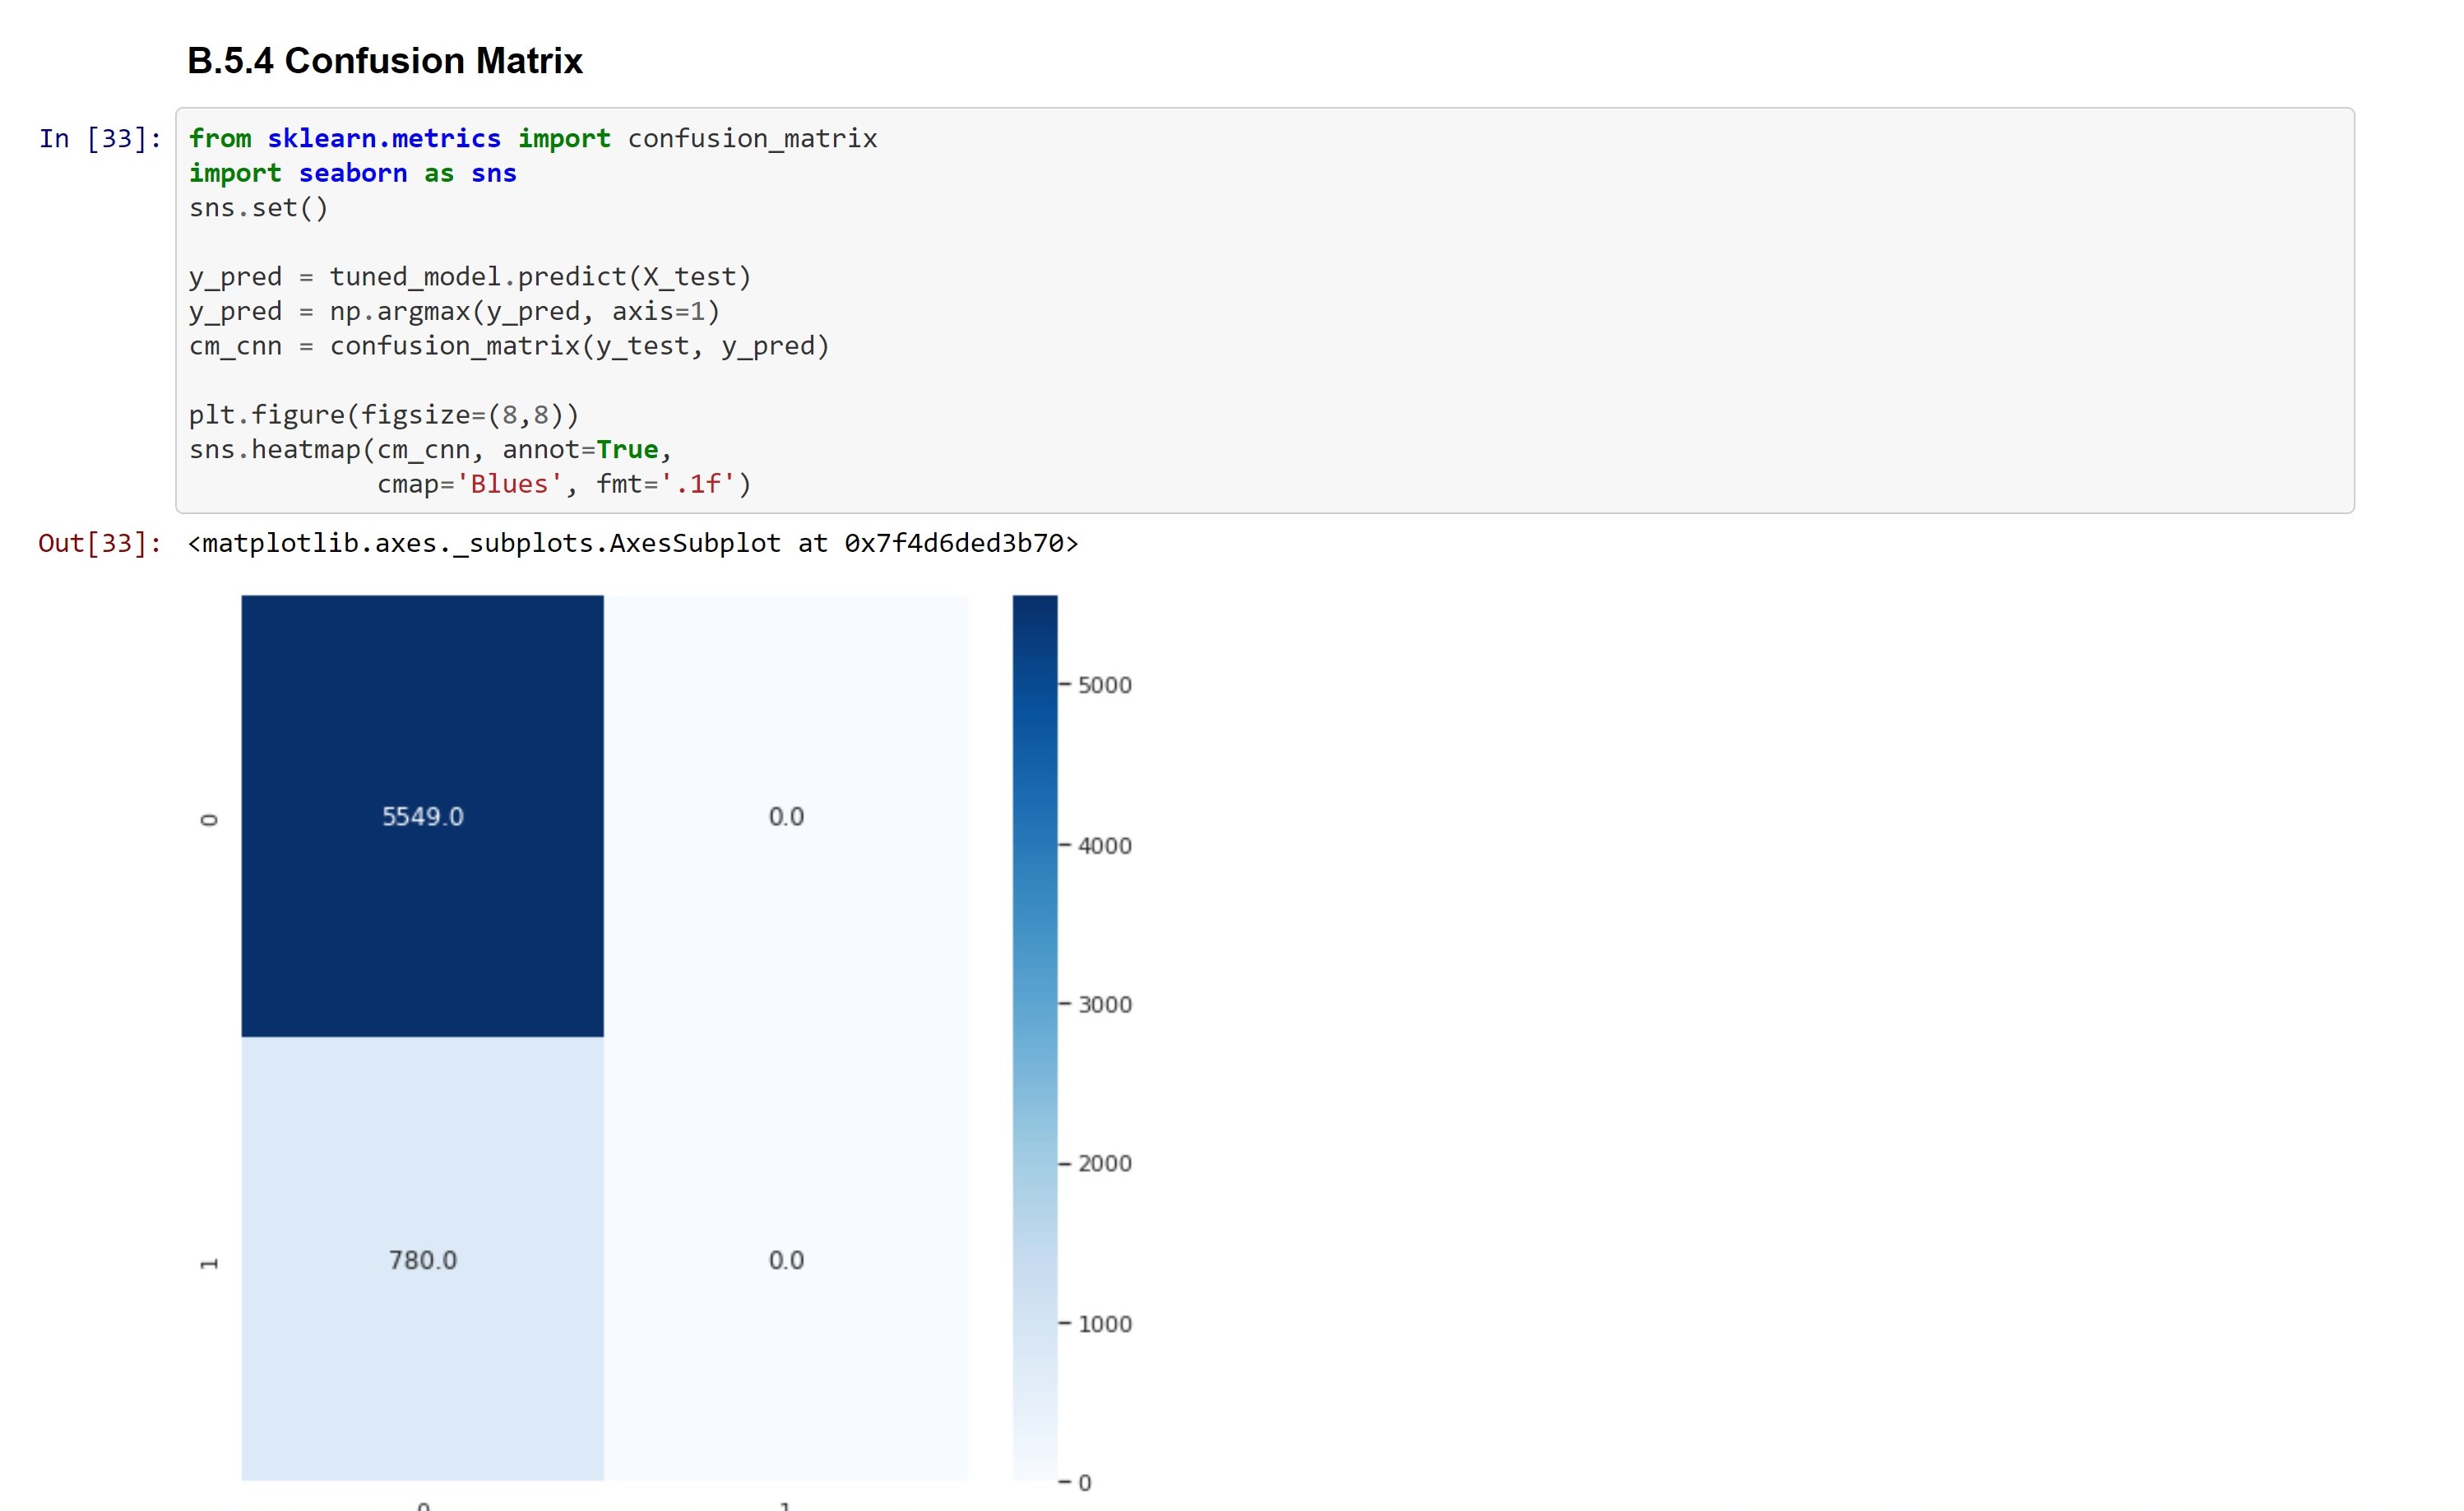
Task: Click the 780.0 heatmap cell
Action: 422,1260
